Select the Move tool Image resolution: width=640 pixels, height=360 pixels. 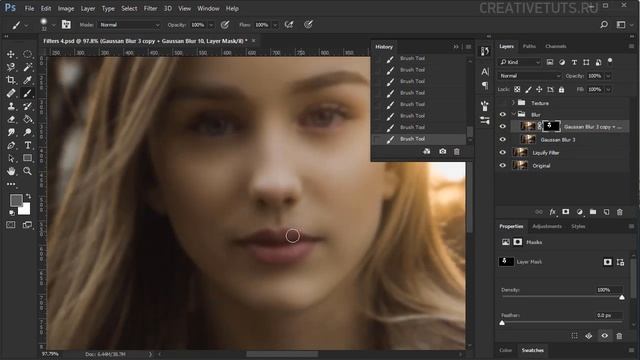coord(11,54)
